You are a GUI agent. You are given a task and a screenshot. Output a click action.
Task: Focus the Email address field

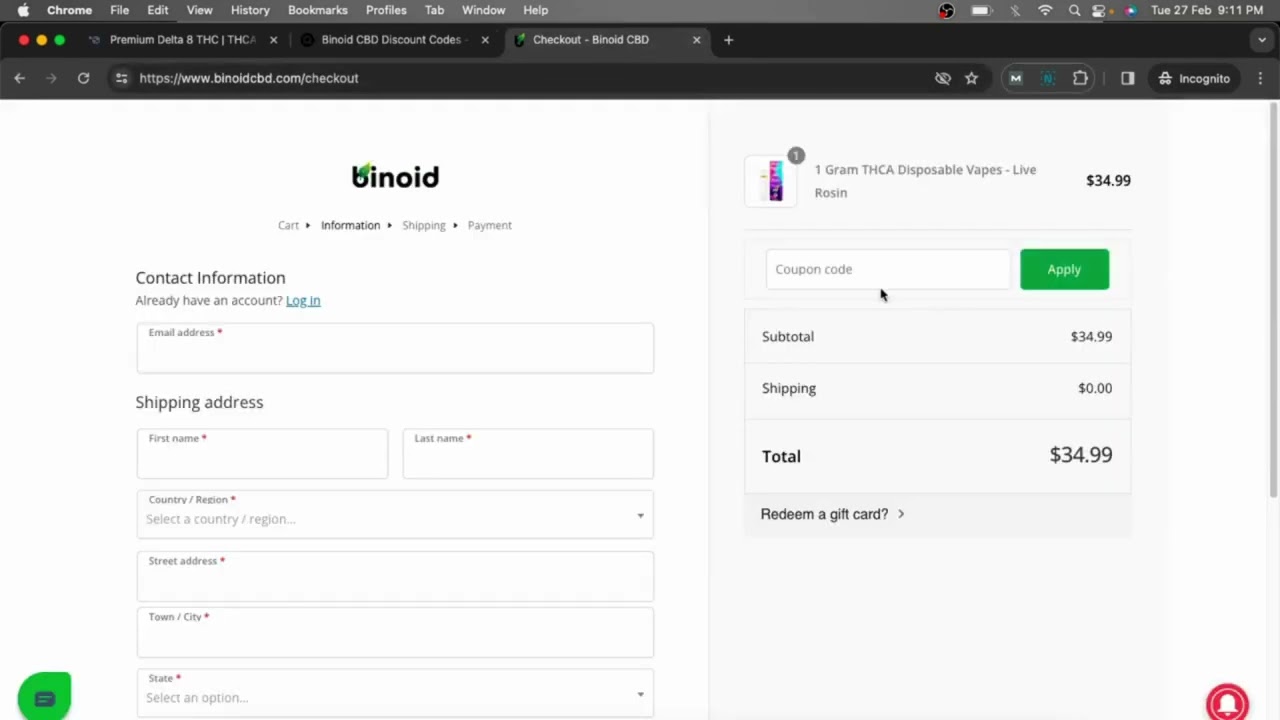(x=395, y=348)
